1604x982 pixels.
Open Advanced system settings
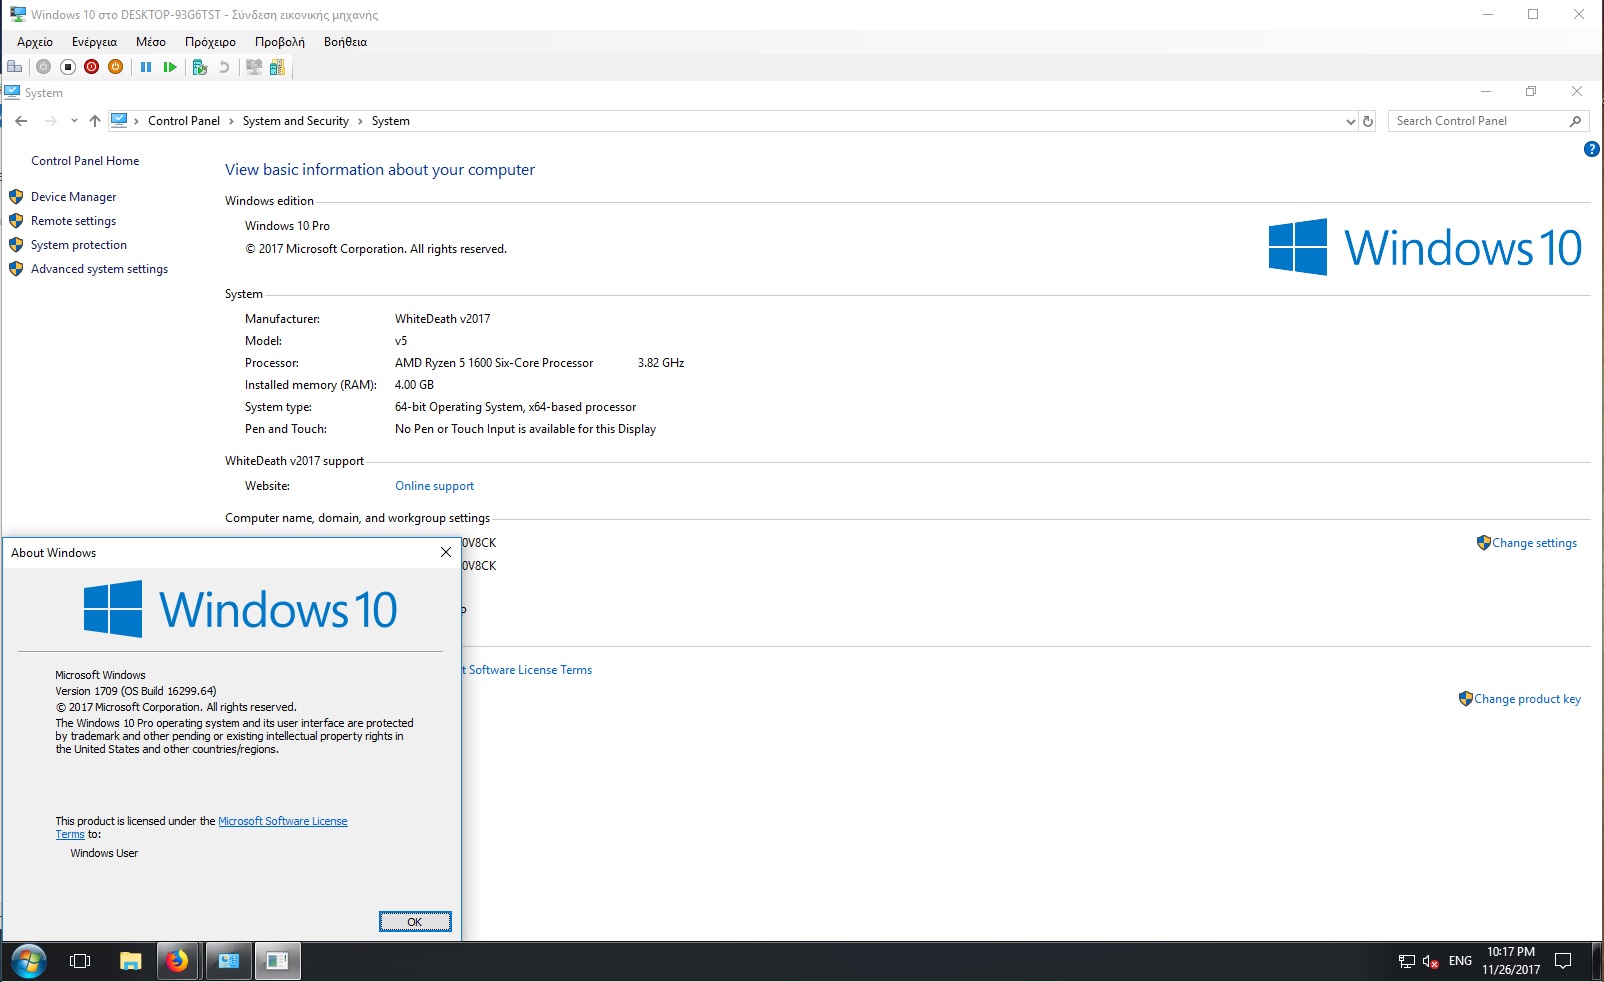99,269
